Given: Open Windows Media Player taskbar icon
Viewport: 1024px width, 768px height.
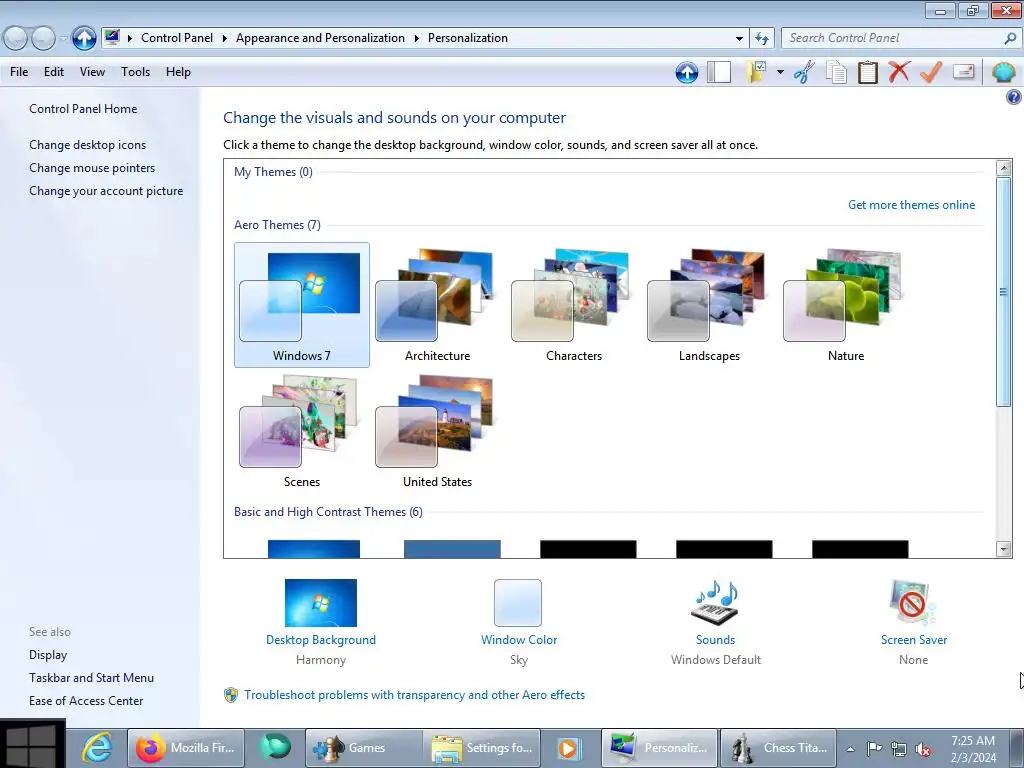Looking at the screenshot, I should (569, 748).
